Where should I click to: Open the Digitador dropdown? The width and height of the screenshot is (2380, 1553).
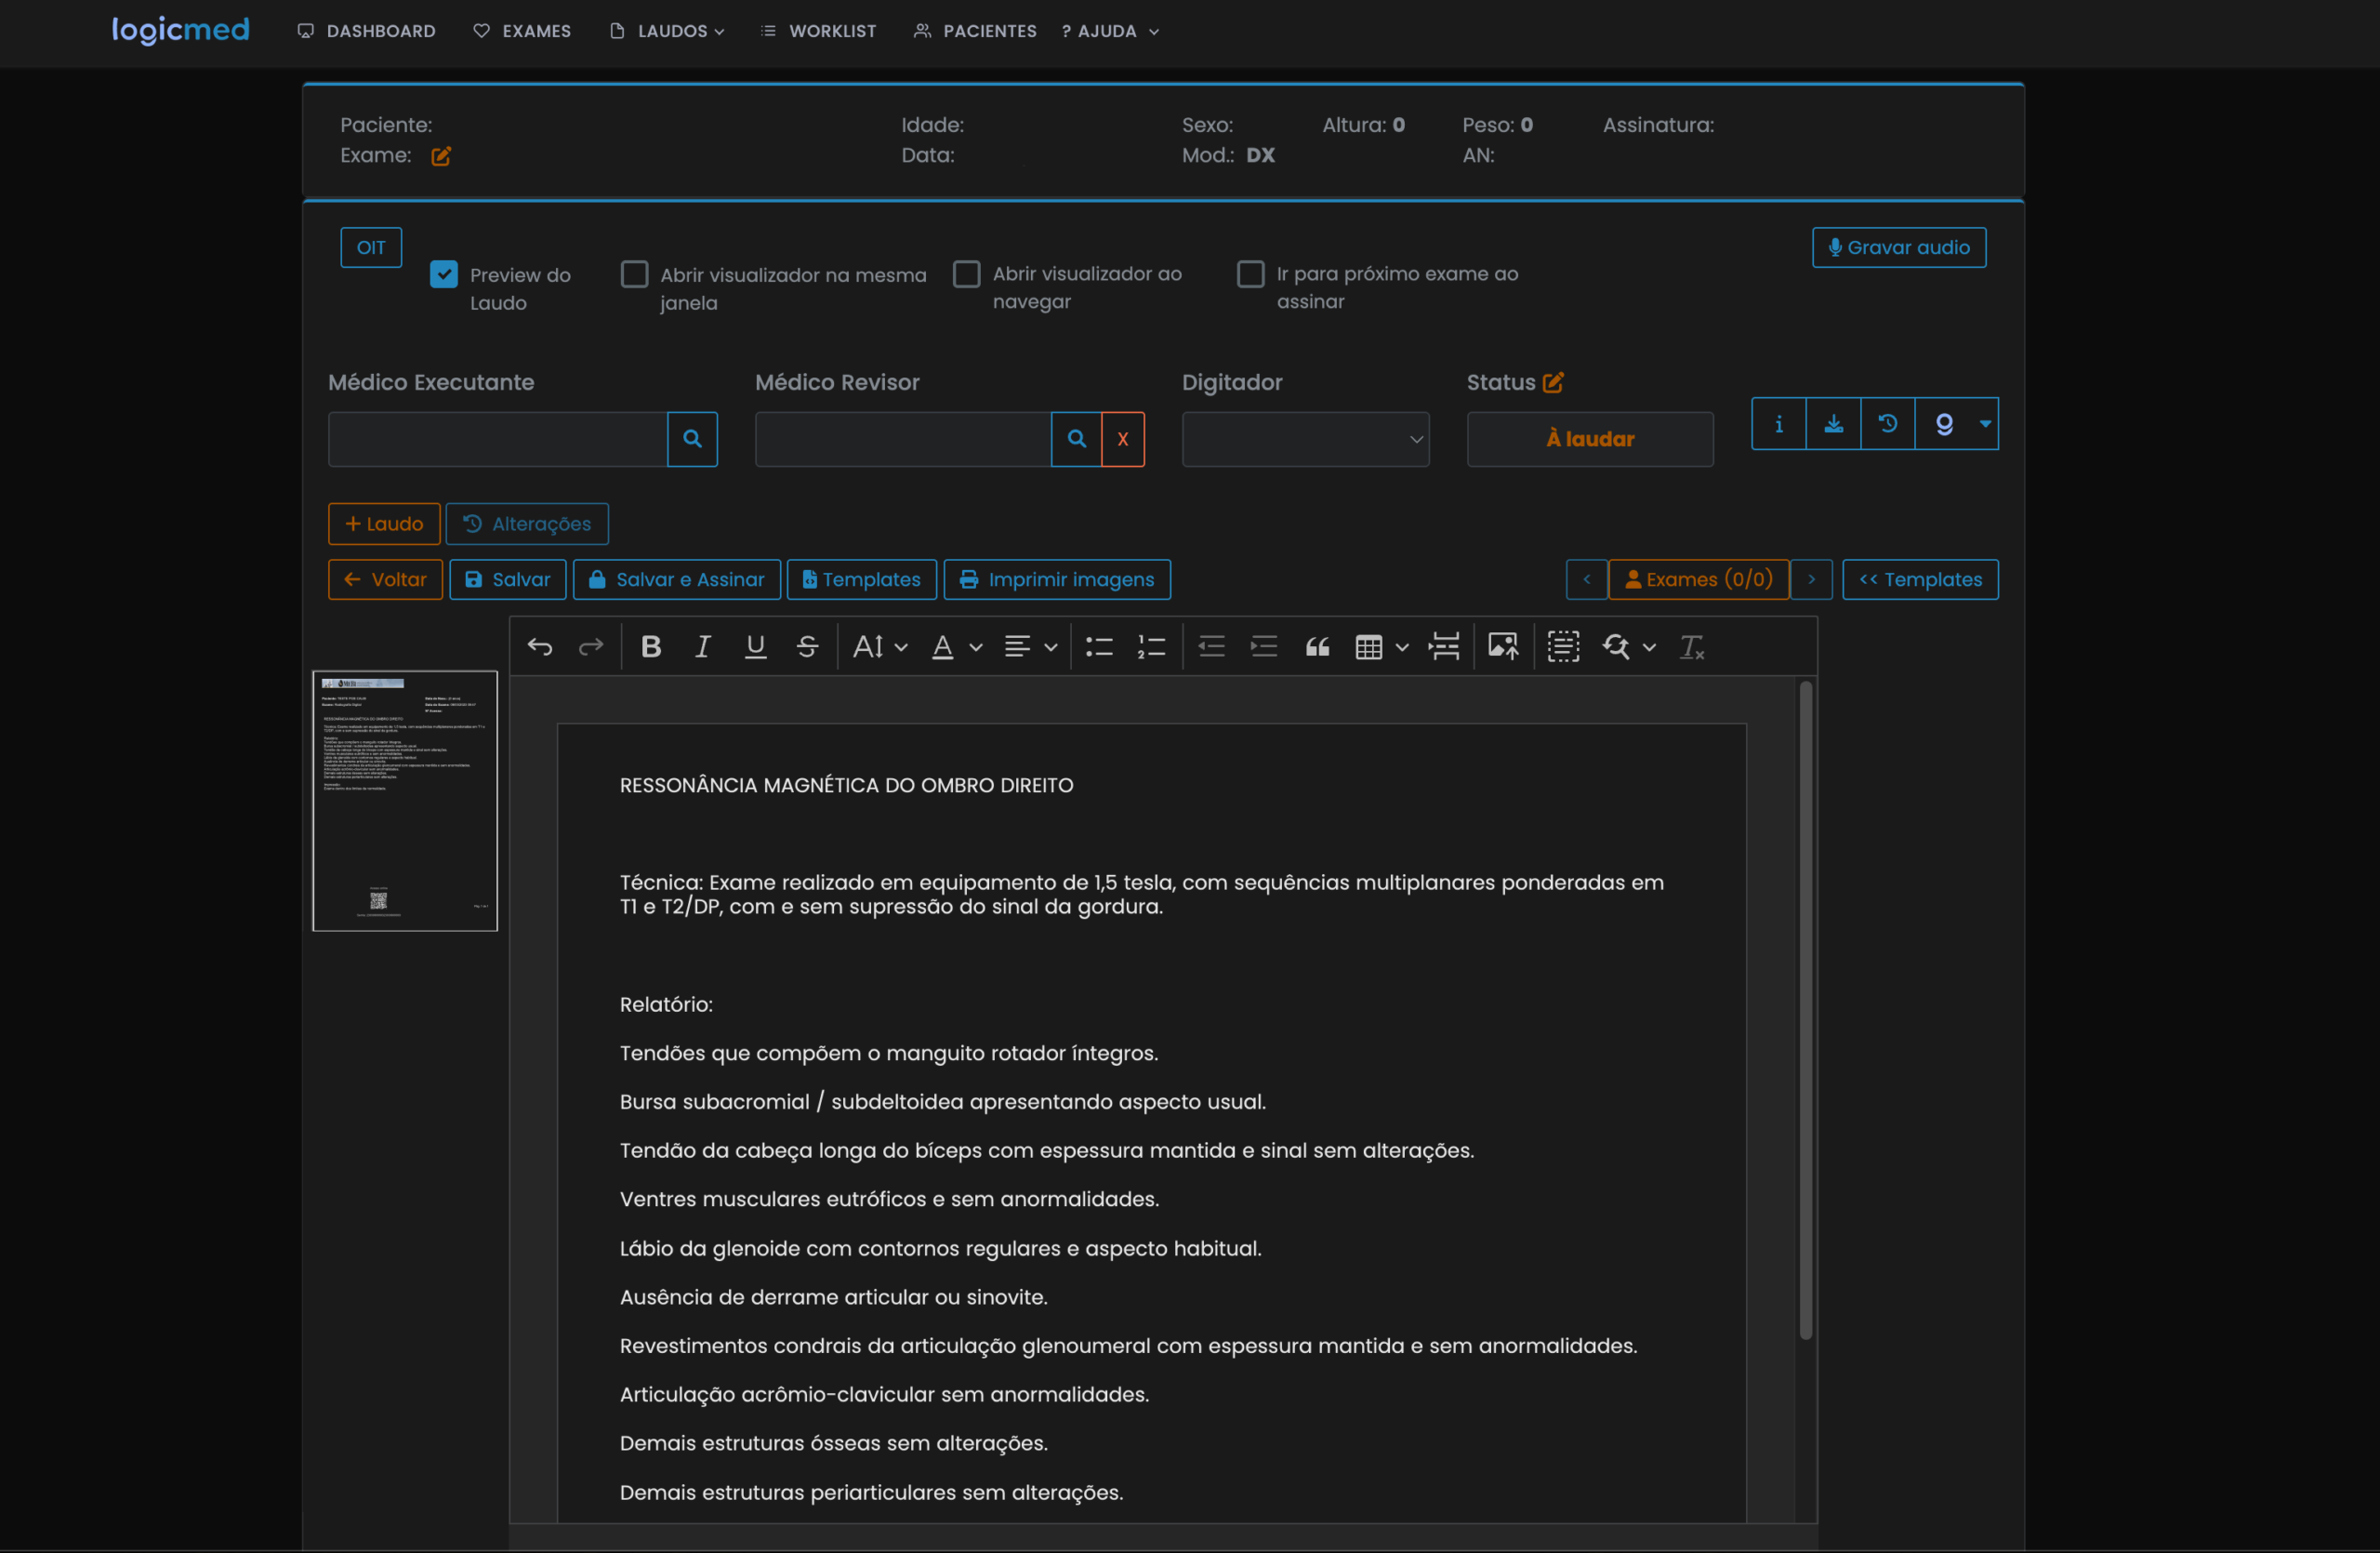coord(1305,439)
